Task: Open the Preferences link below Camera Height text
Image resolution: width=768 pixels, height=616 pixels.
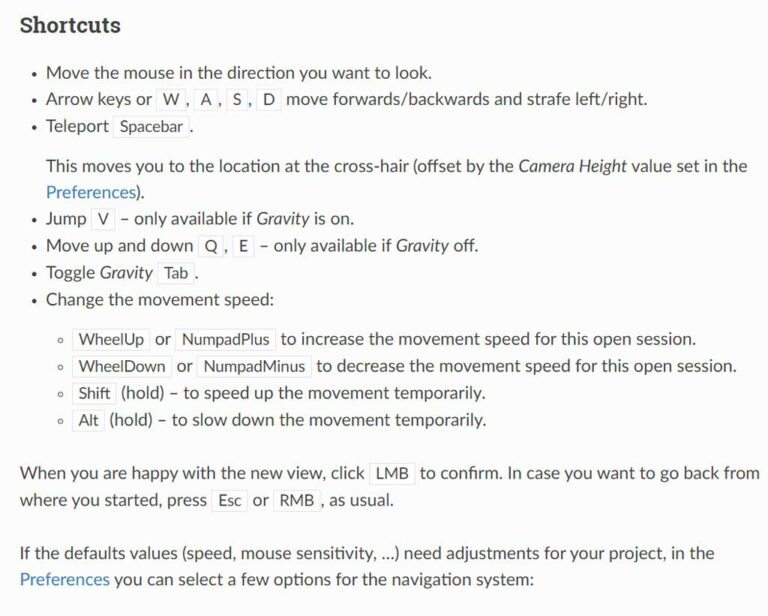Action: [90, 192]
